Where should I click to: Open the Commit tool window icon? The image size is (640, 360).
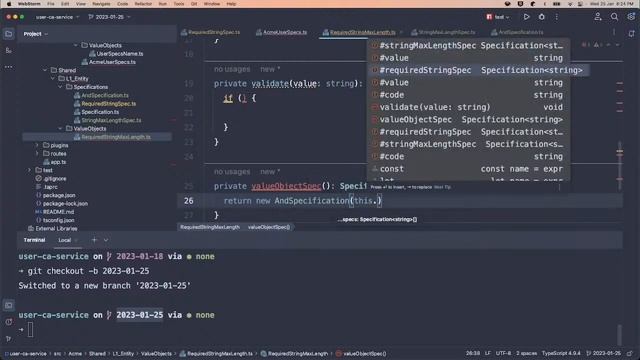click(x=9, y=50)
